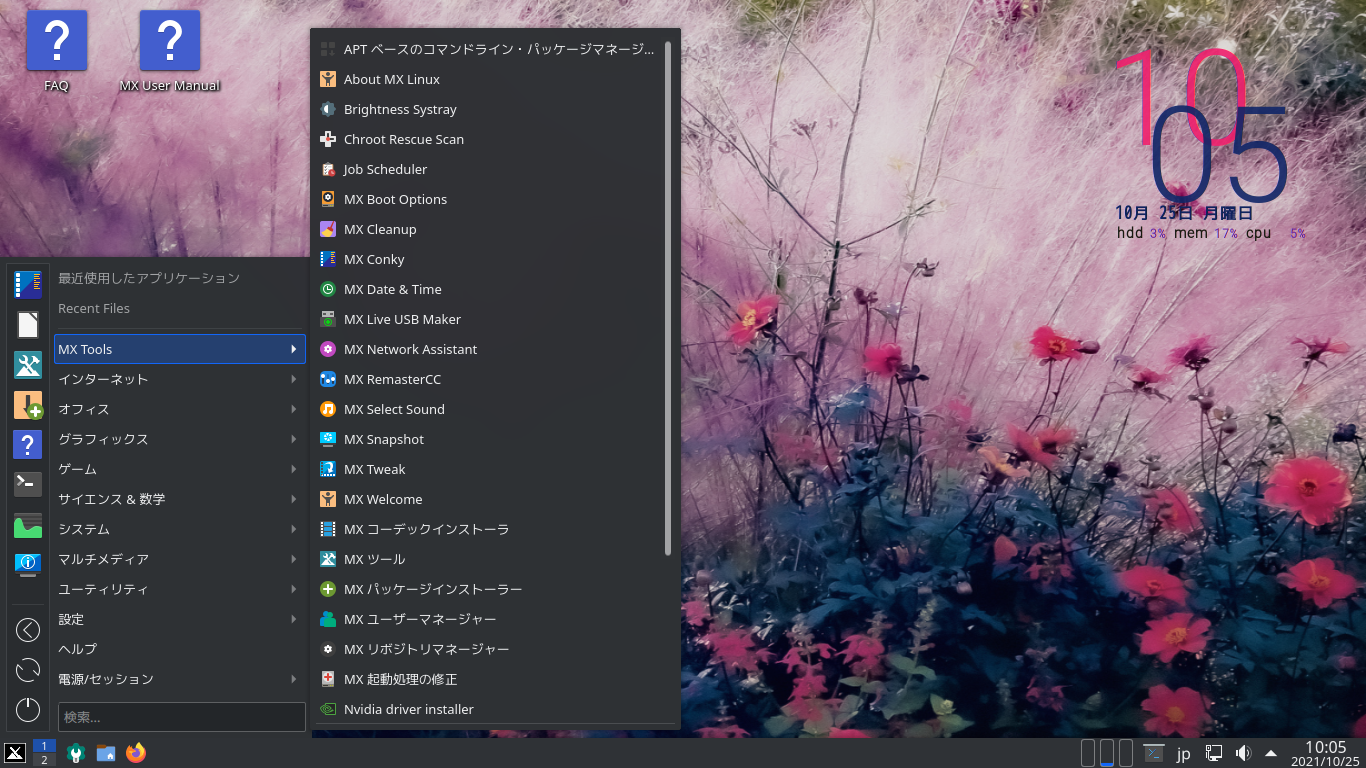Screen dimensions: 1366x768
Task: Click the 検索 search field
Action: pyautogui.click(x=182, y=717)
